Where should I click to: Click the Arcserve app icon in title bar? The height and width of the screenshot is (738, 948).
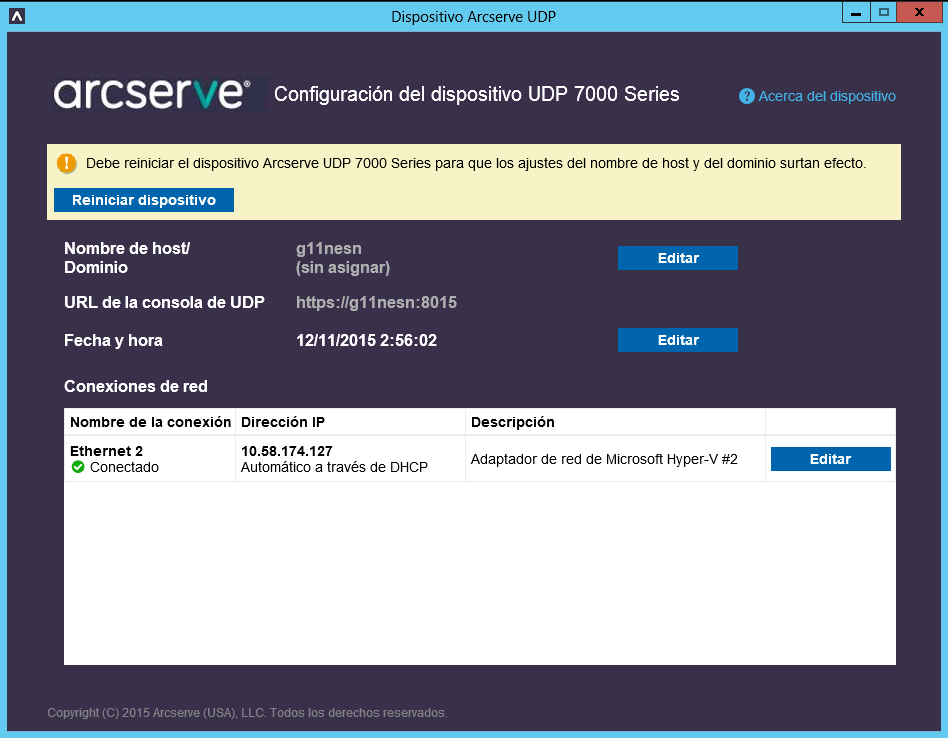(17, 16)
